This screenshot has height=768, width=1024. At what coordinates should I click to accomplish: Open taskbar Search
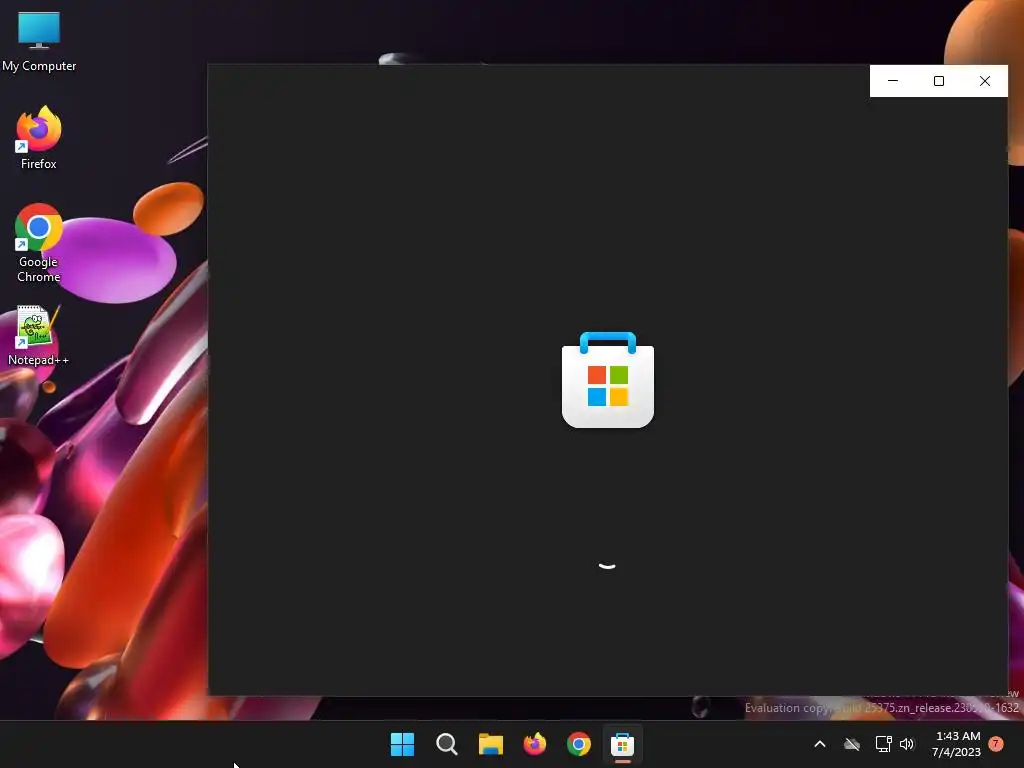coord(447,744)
